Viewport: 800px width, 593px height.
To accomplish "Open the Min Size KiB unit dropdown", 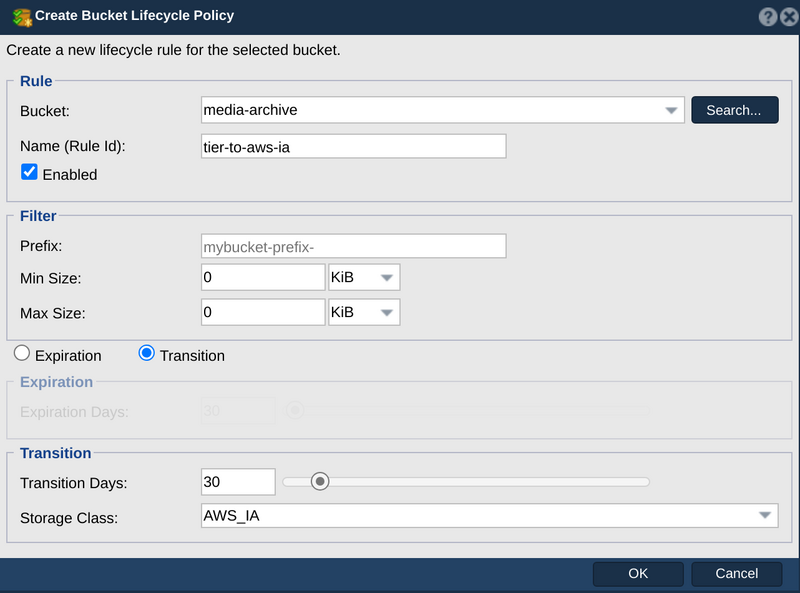I will [x=364, y=277].
